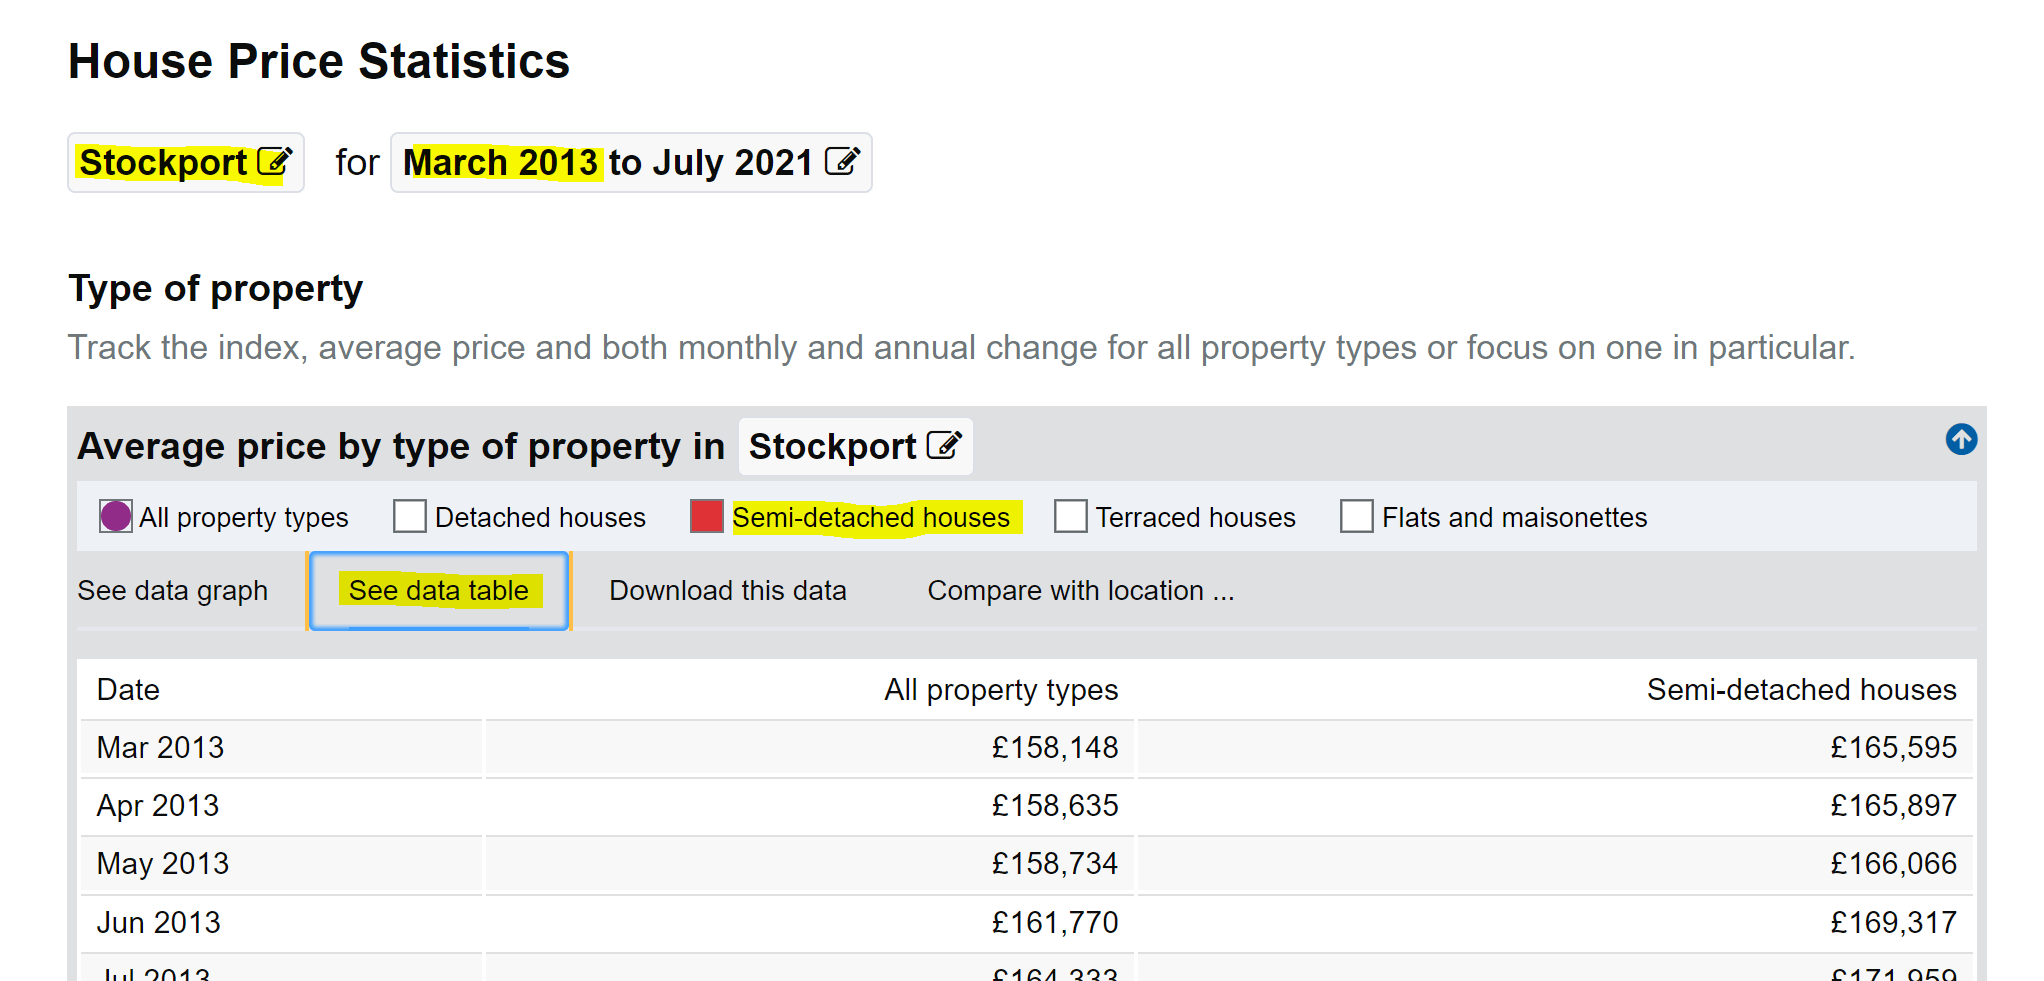Click the blue scroll-to-top arrow
The image size is (2044, 981).
(x=1962, y=440)
